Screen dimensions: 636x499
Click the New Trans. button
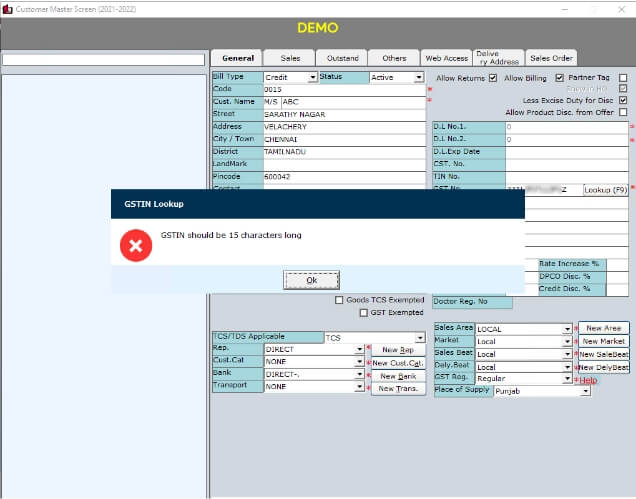(x=398, y=389)
